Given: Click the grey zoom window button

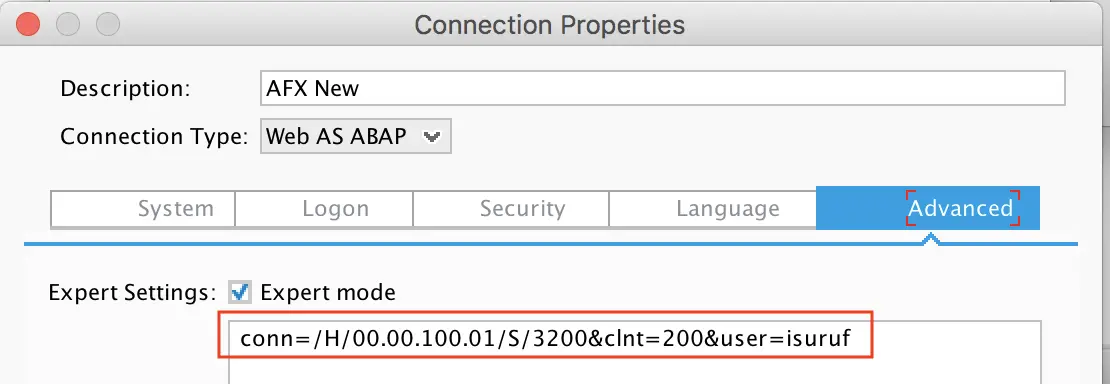Looking at the screenshot, I should click(108, 25).
